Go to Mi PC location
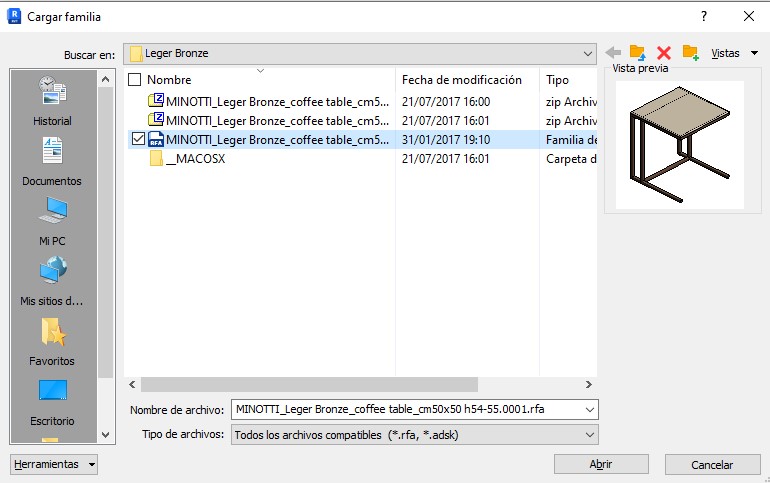Image resolution: width=770 pixels, height=483 pixels. (x=52, y=221)
